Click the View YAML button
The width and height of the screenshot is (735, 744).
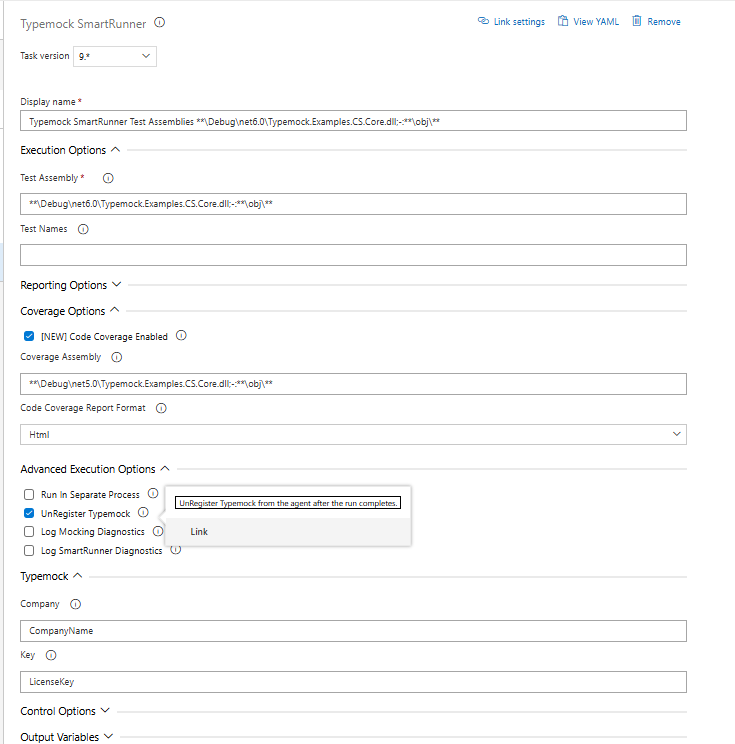[x=587, y=22]
